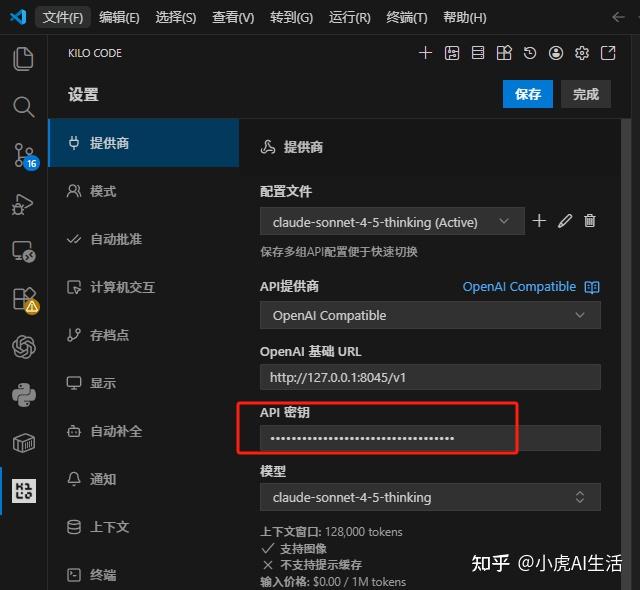Select the 自动补全 settings tab
640x590 pixels.
coord(144,431)
